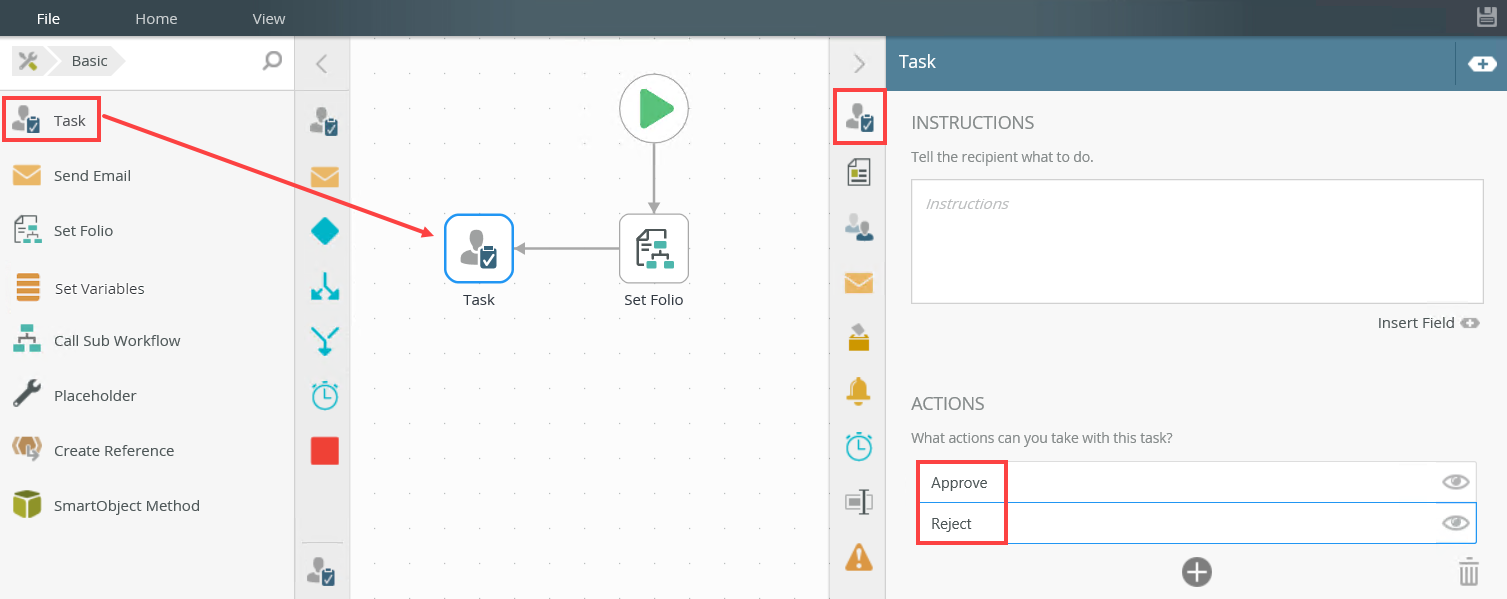
Task: Open the reminder bell tab icon
Action: pos(859,391)
